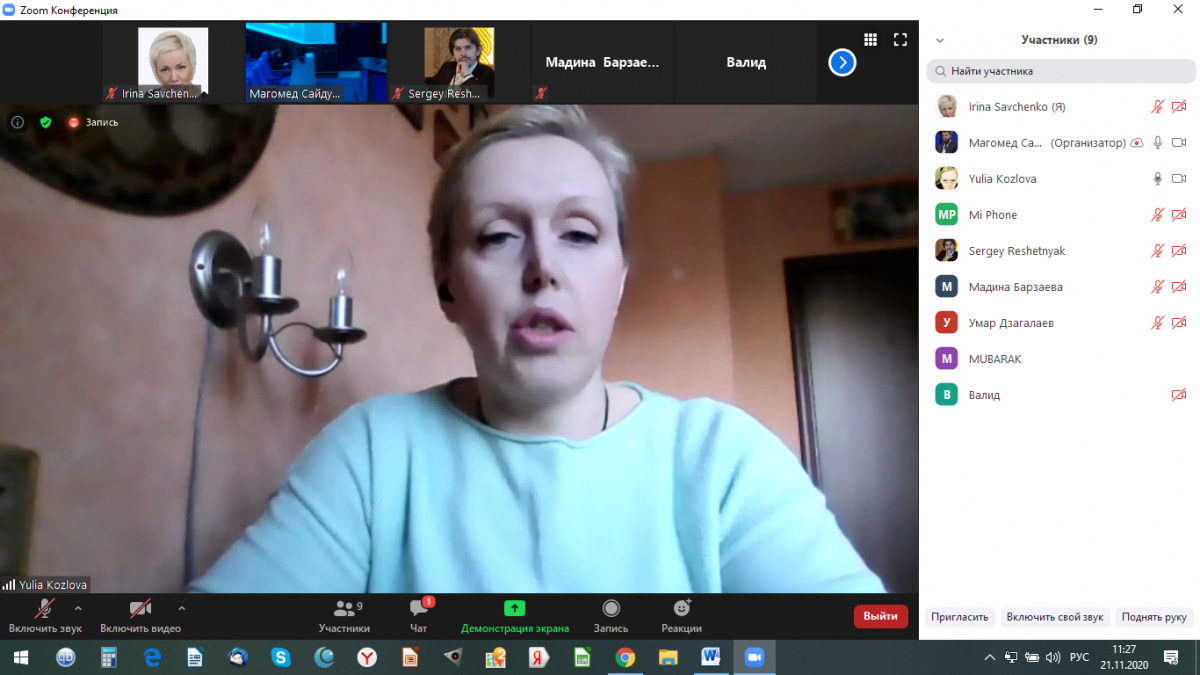Open File Explorer from the taskbar
The height and width of the screenshot is (675, 1200).
pyautogui.click(x=668, y=657)
